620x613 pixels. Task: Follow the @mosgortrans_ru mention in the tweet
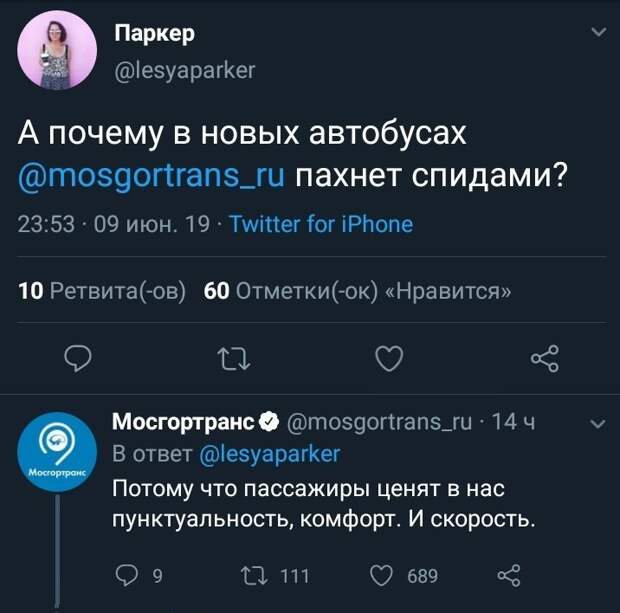152,177
